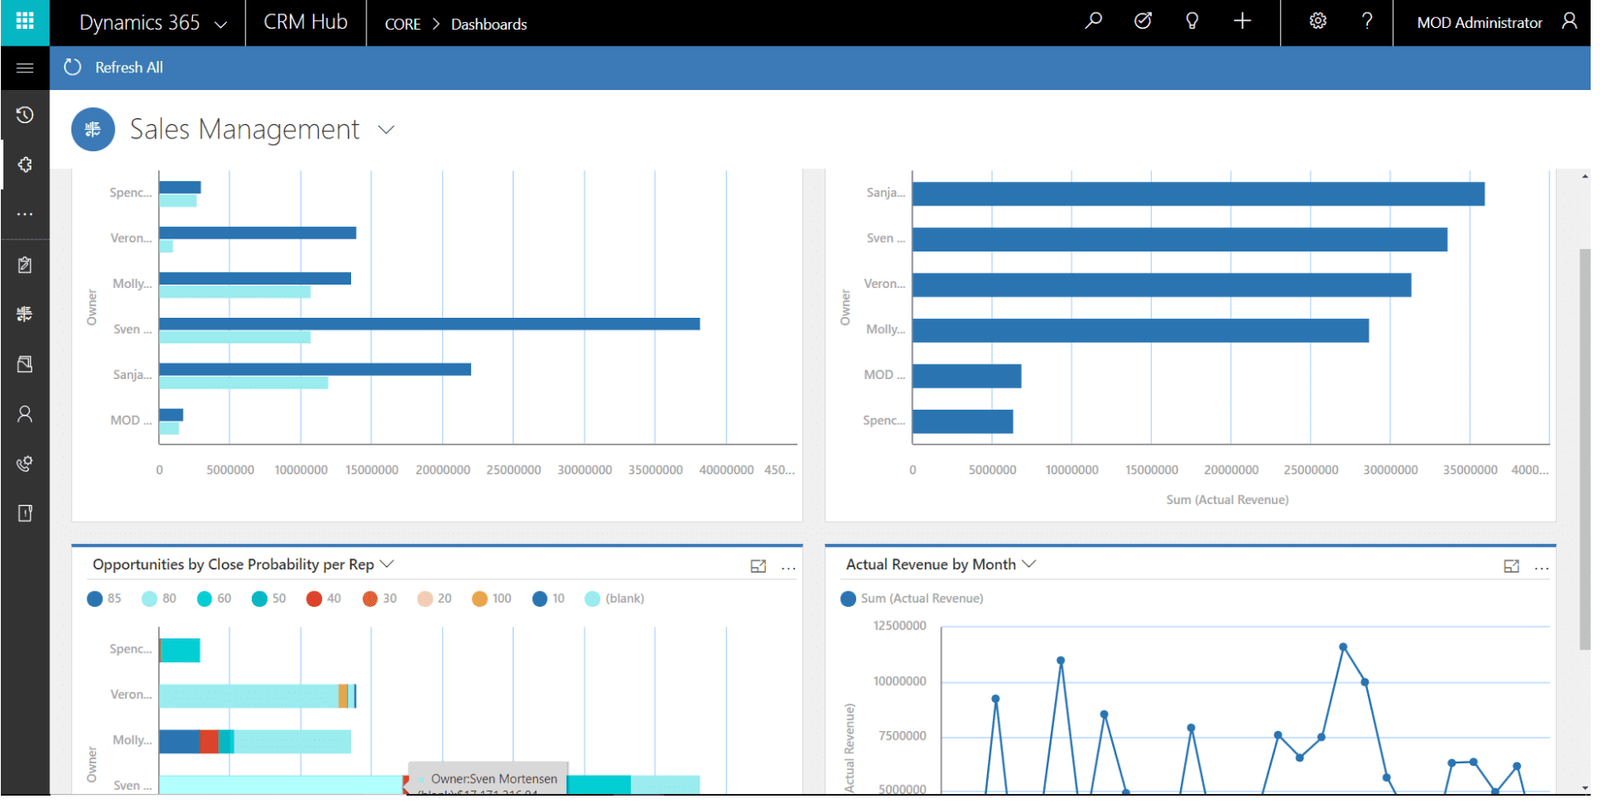Expand the Opportunities by Close Probability per Rep dropdown
Screen dimensions: 1600x804
pyautogui.click(x=388, y=564)
